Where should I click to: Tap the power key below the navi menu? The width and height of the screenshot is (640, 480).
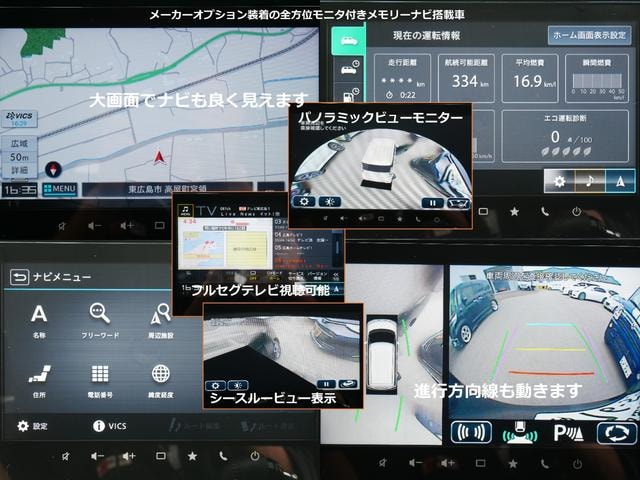point(255,456)
